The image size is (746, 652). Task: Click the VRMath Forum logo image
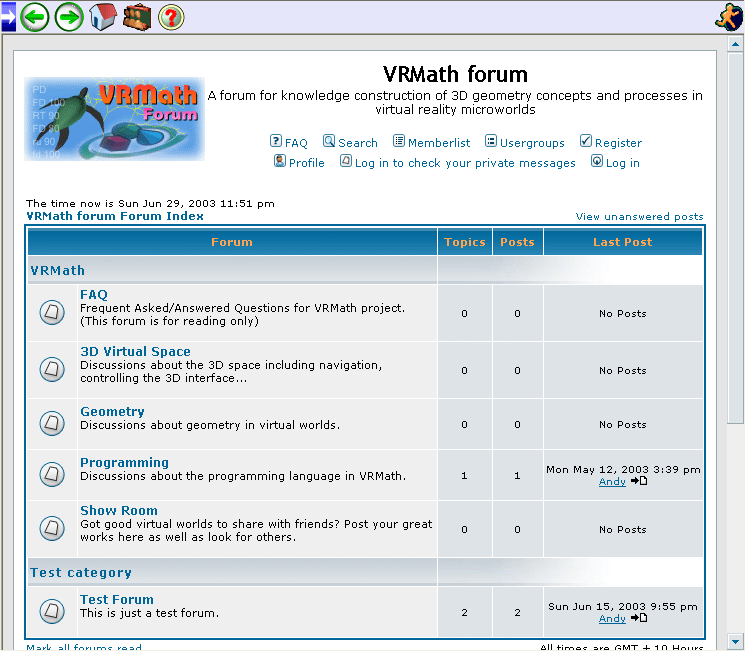point(114,119)
